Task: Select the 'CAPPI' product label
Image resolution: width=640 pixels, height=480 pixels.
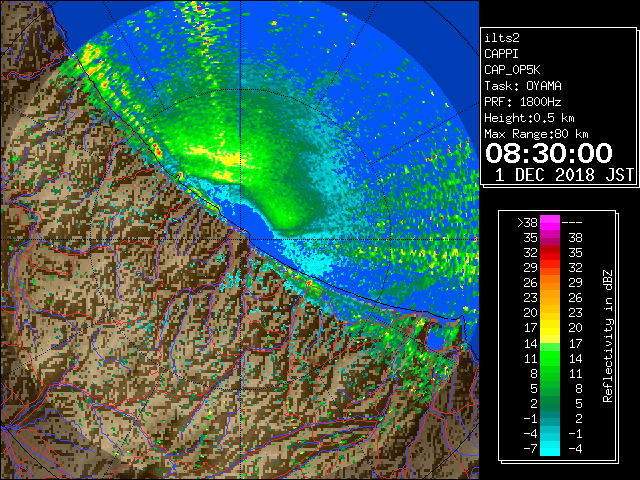Action: 501,54
